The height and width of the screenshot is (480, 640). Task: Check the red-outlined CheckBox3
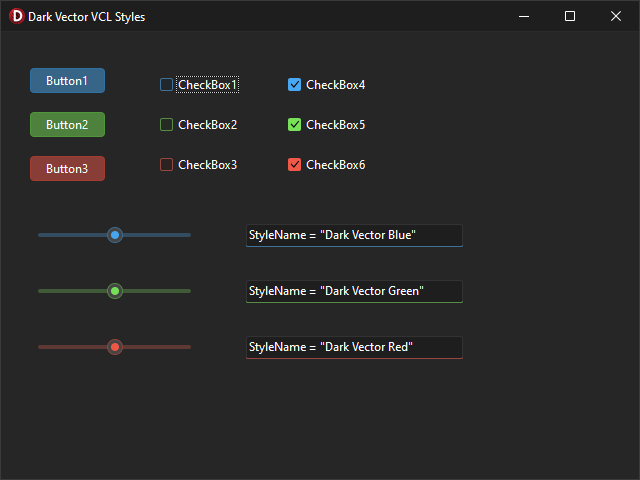pos(166,164)
